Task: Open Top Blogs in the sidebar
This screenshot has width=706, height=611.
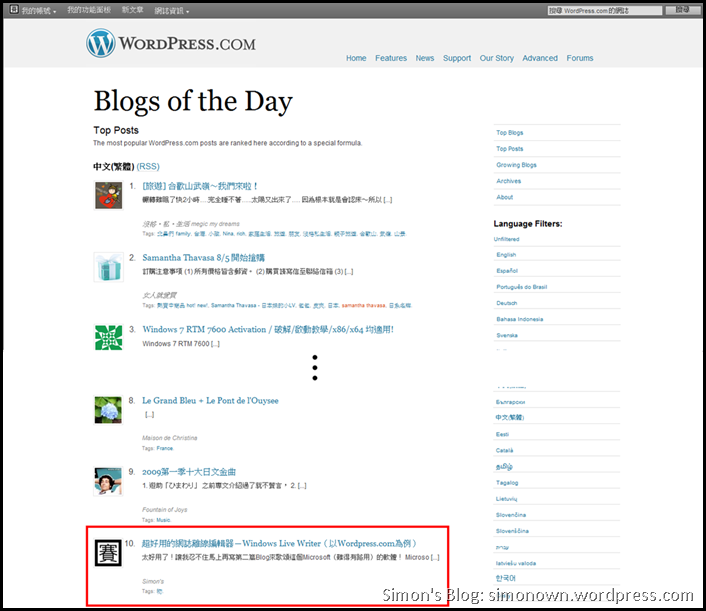Action: click(x=510, y=132)
